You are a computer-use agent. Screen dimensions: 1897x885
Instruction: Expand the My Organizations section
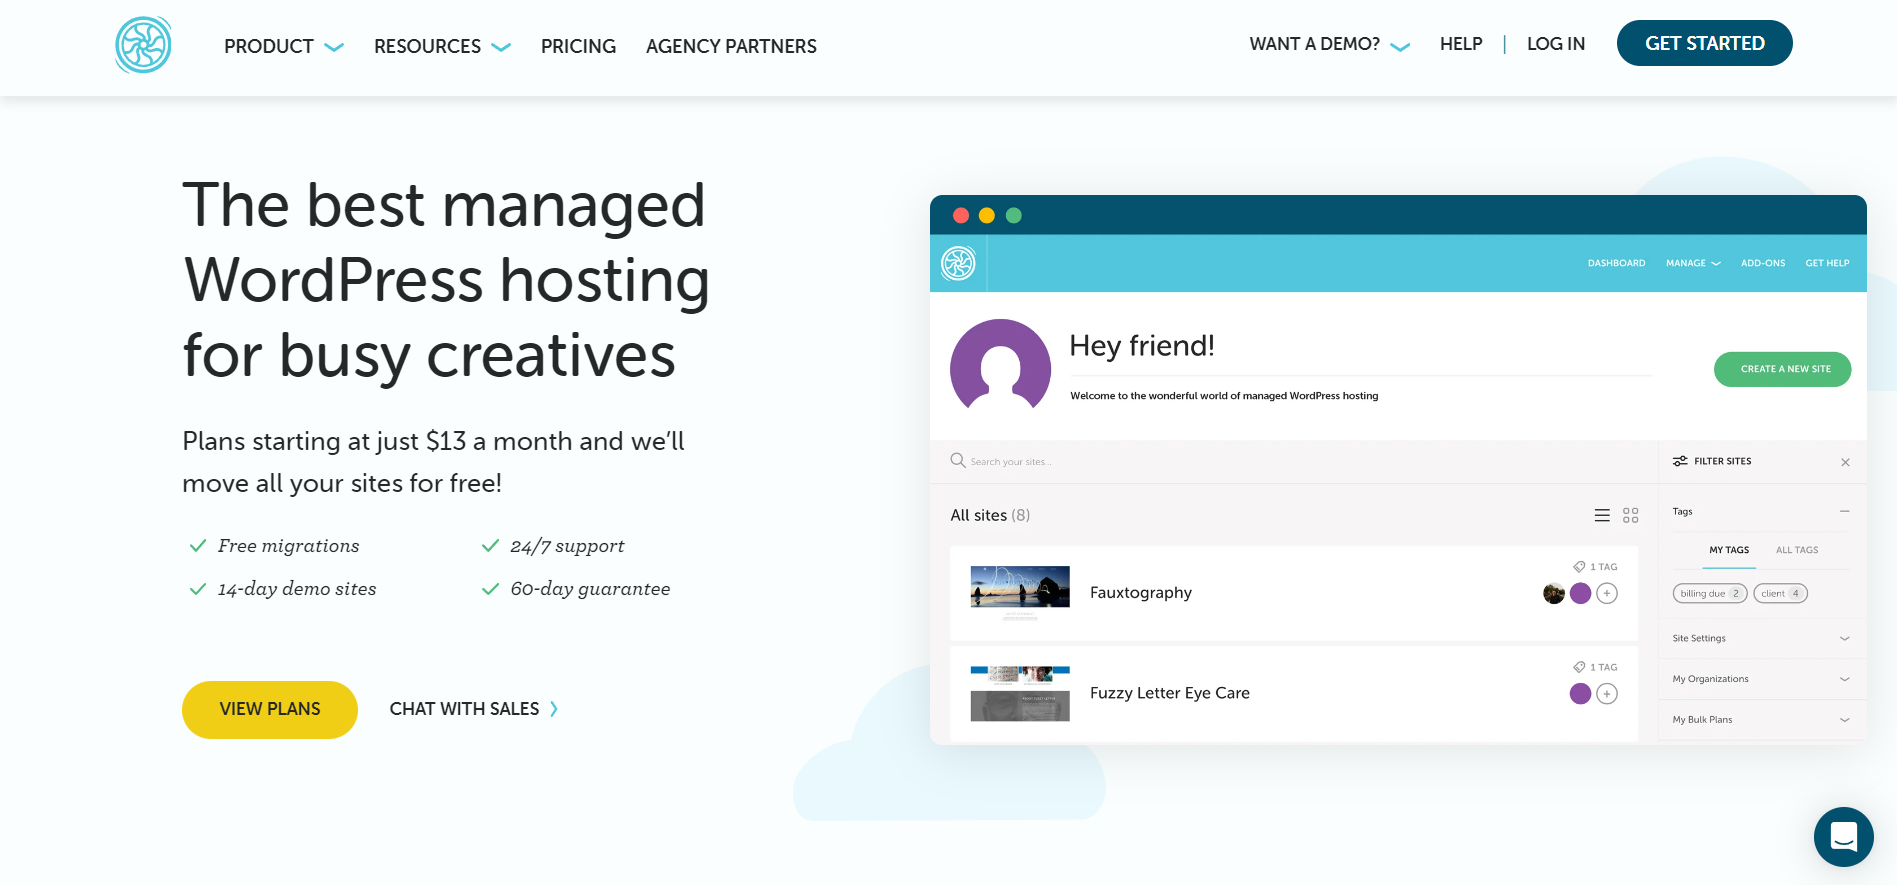tap(1760, 679)
